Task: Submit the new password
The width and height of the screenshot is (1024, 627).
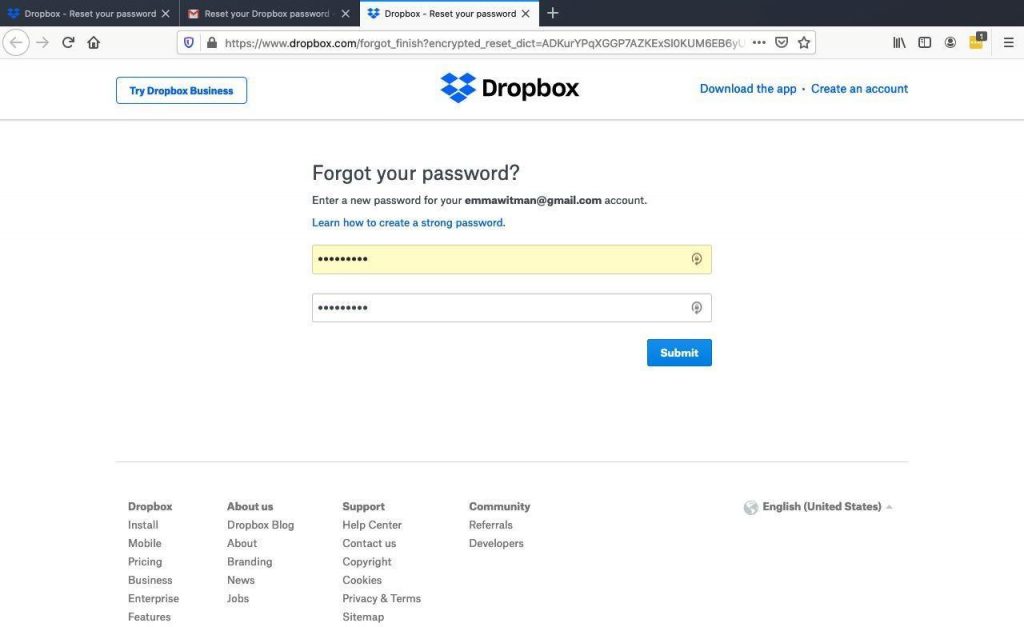Action: click(679, 353)
